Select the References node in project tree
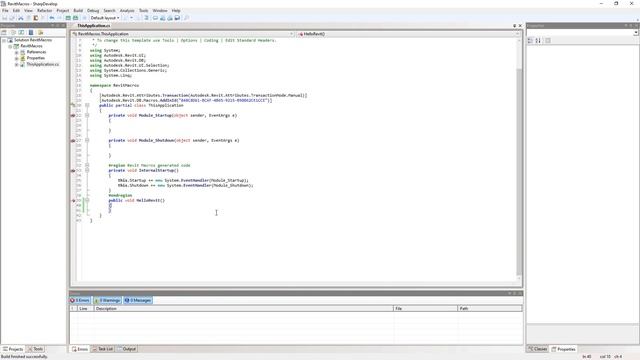Screen dimensions: 640x360 coord(36,52)
